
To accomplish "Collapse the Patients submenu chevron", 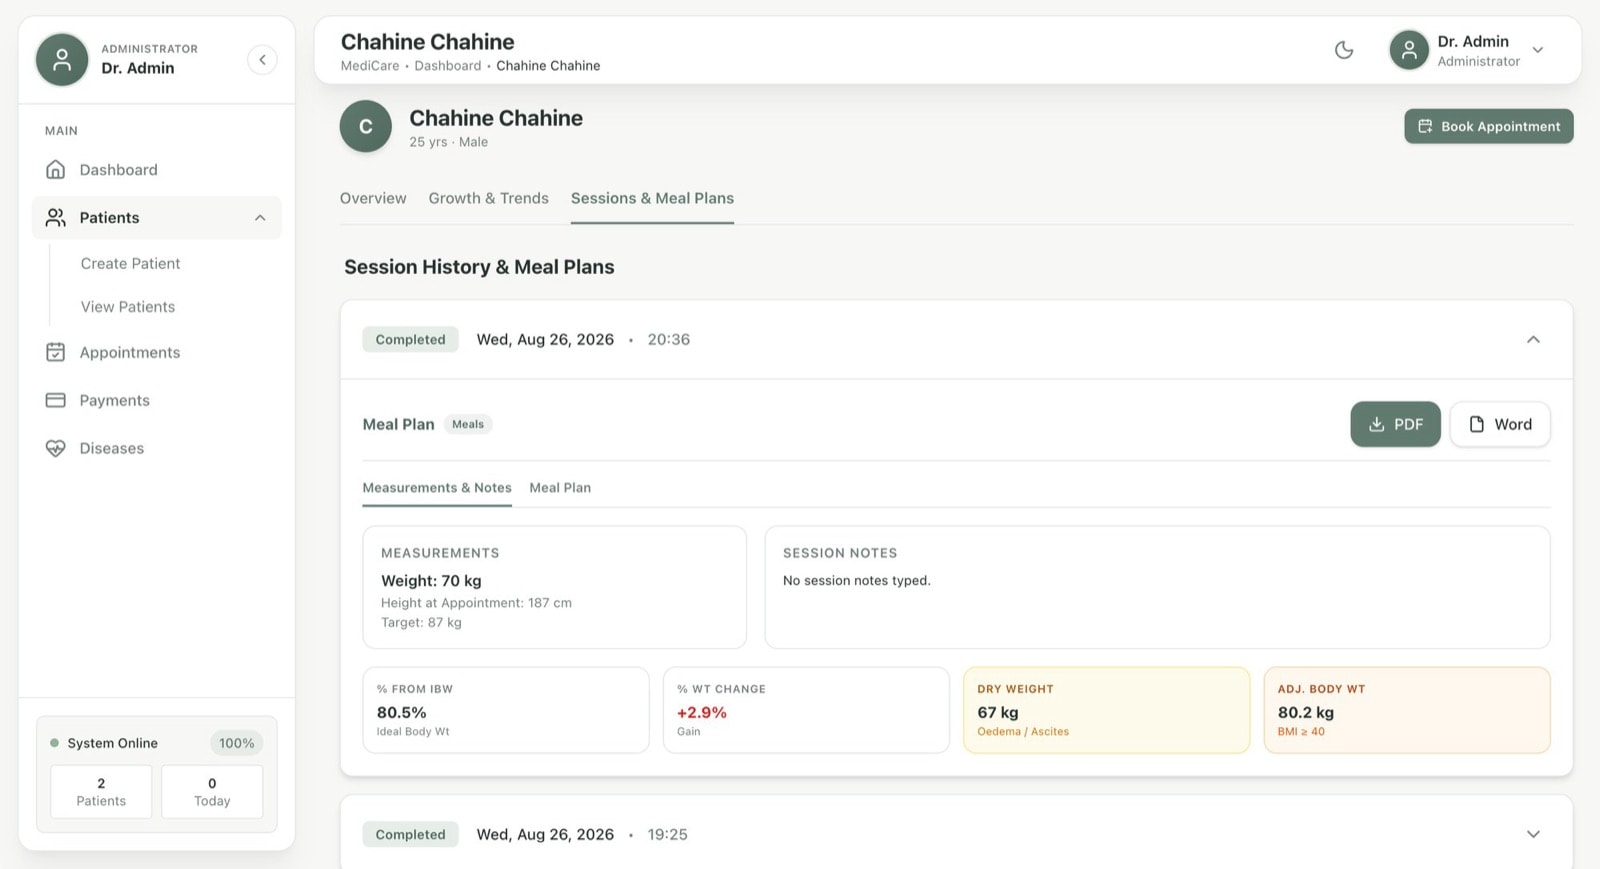I will (x=260, y=218).
